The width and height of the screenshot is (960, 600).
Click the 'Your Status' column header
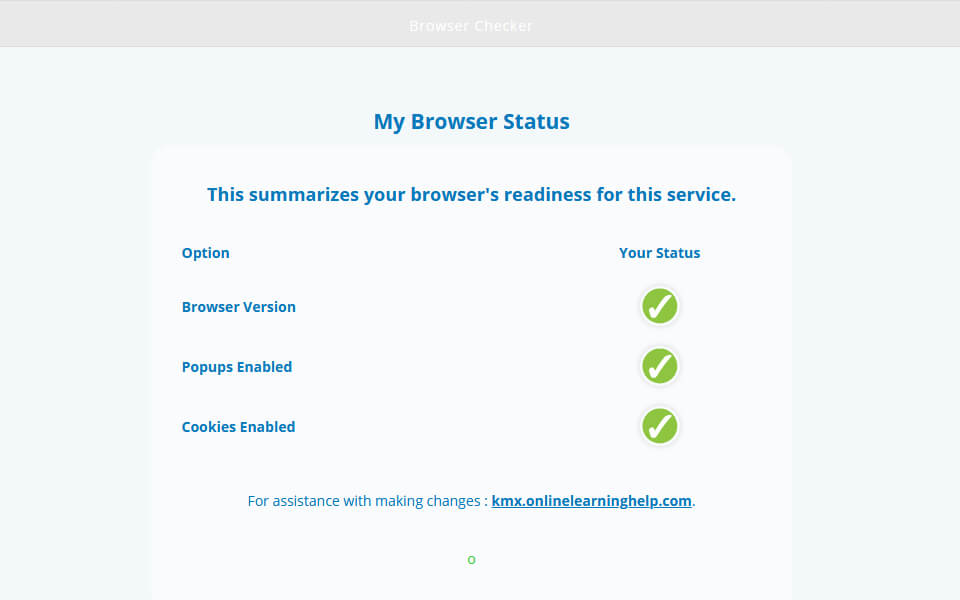point(659,253)
